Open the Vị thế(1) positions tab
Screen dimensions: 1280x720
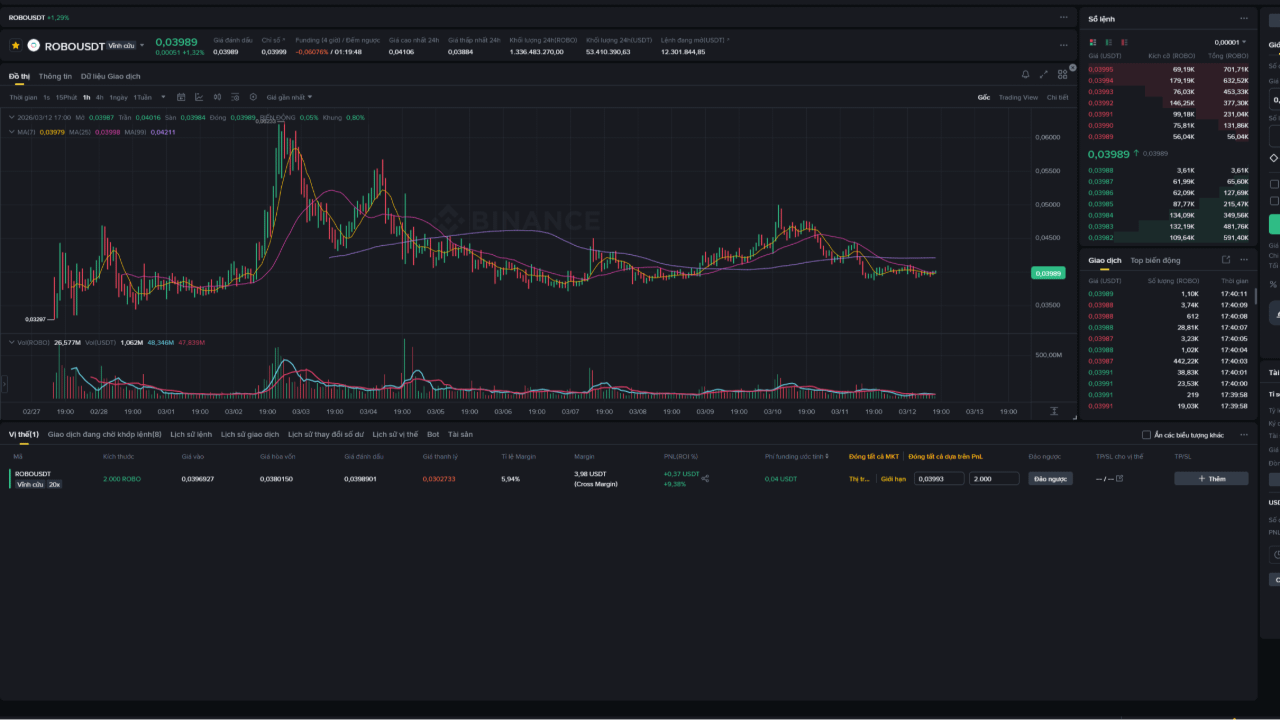[x=23, y=434]
